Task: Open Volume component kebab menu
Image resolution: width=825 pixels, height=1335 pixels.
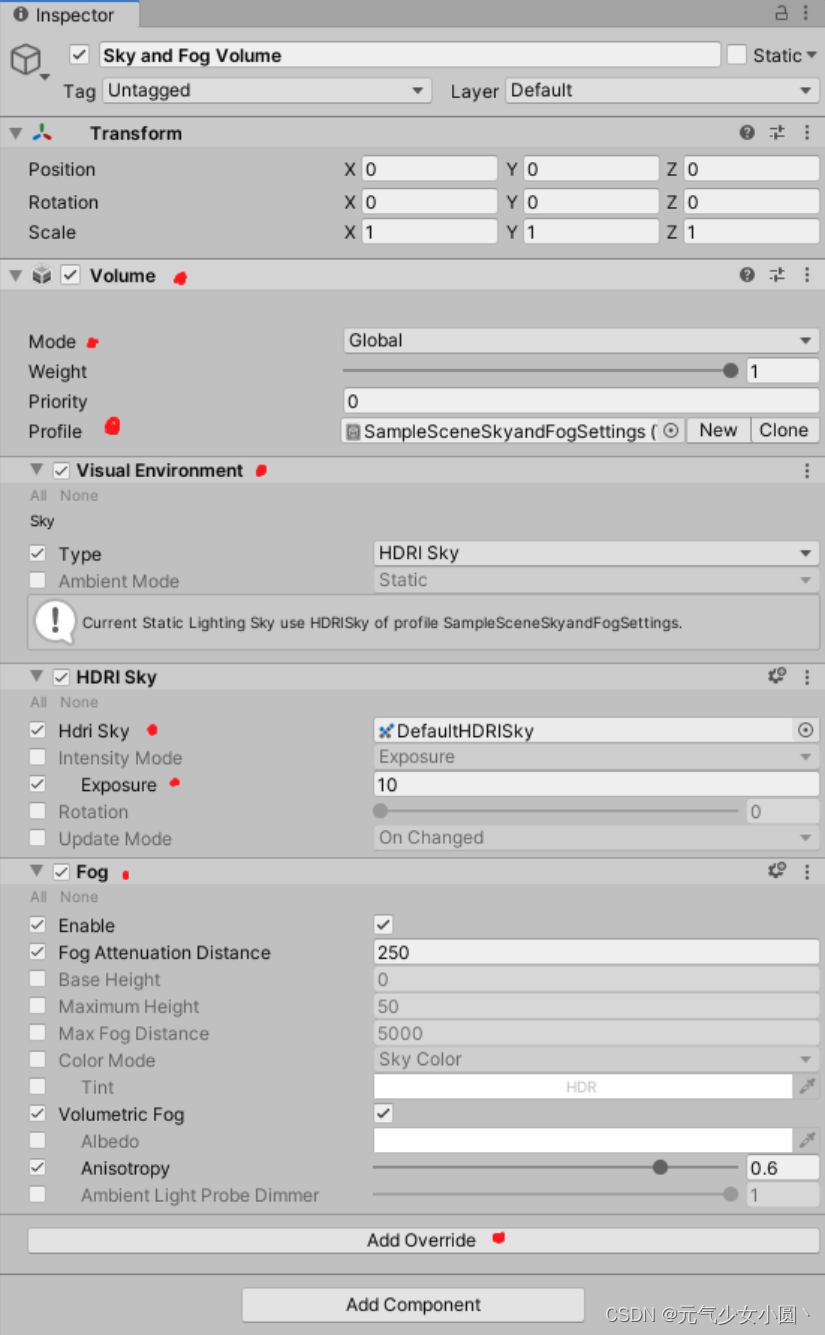Action: tap(807, 275)
